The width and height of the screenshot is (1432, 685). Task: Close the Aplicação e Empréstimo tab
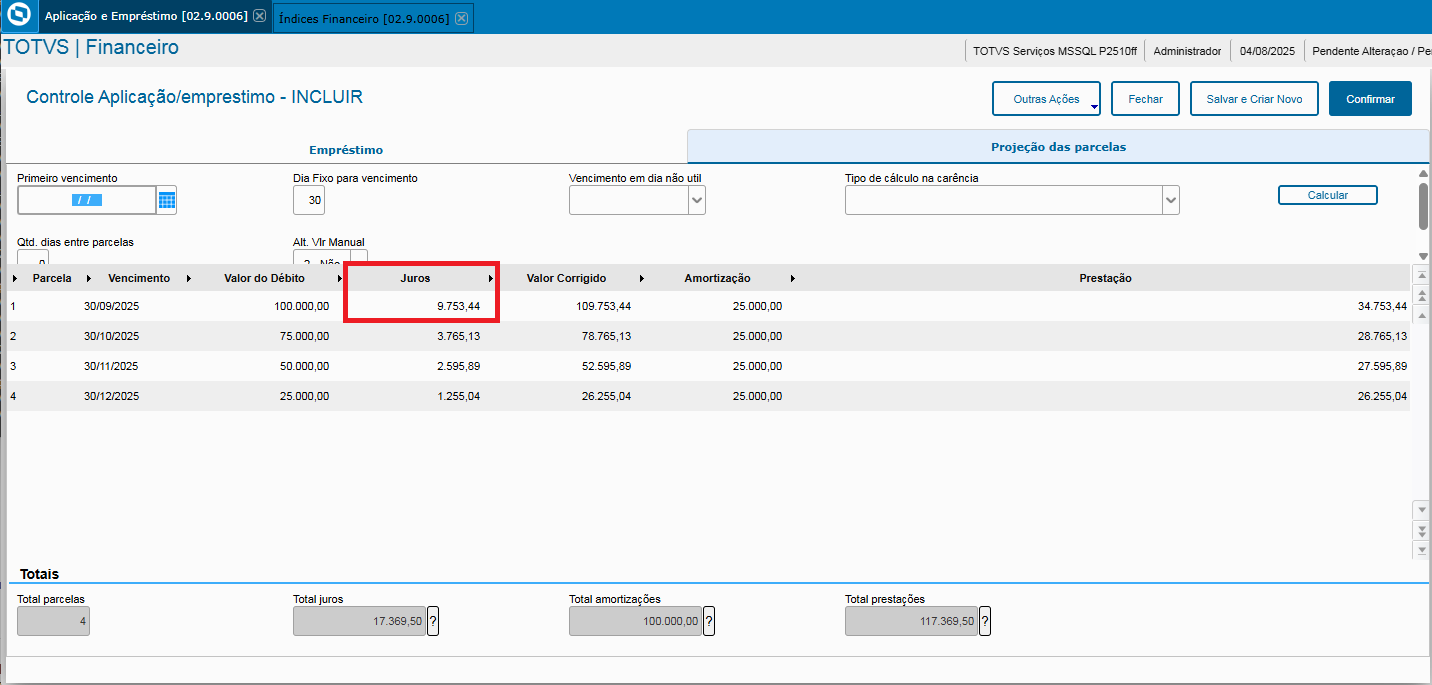coord(260,16)
